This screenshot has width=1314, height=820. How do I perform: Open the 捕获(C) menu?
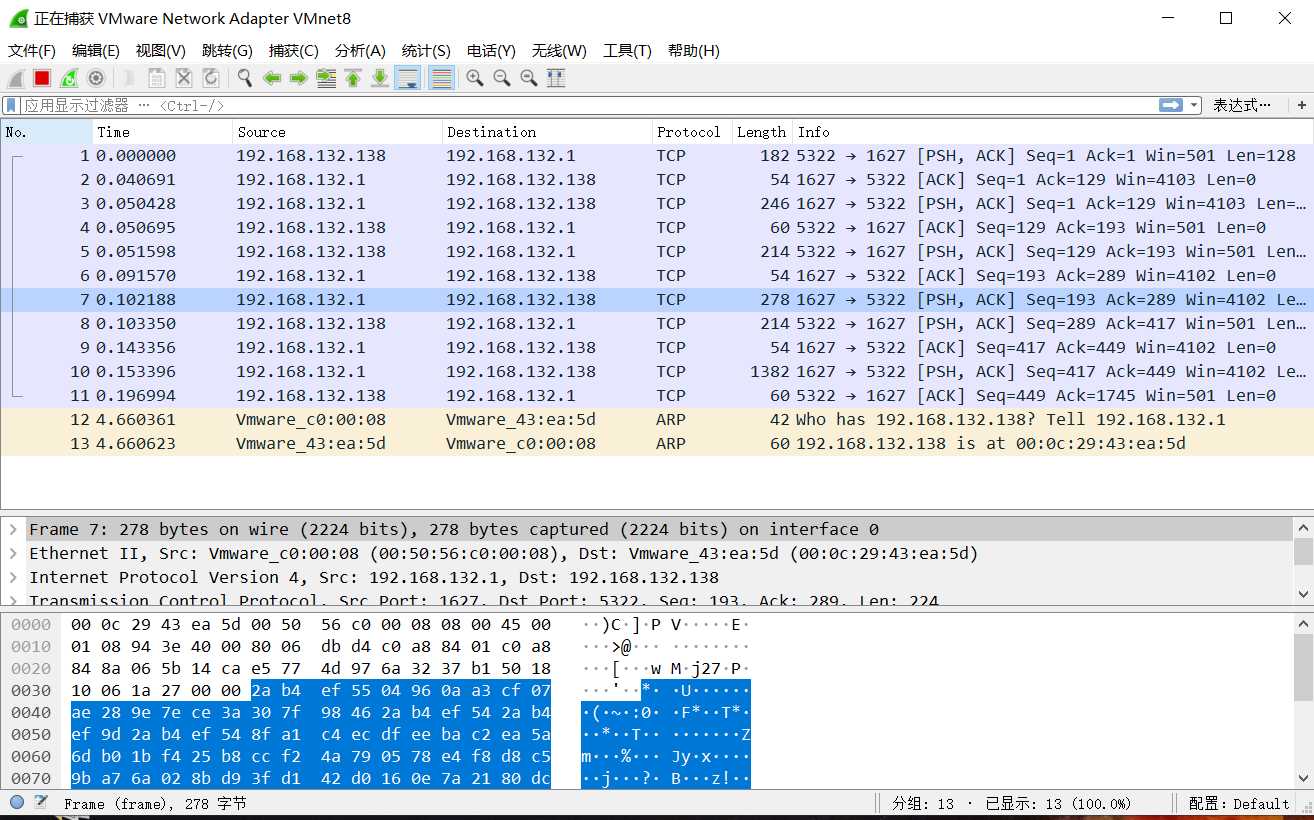point(294,51)
